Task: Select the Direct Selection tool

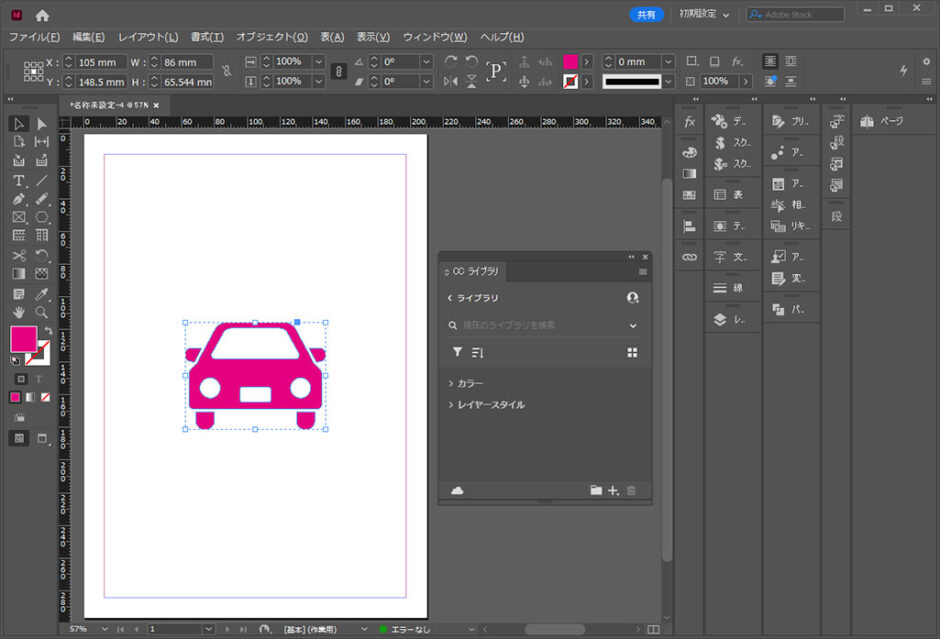Action: click(x=41, y=123)
